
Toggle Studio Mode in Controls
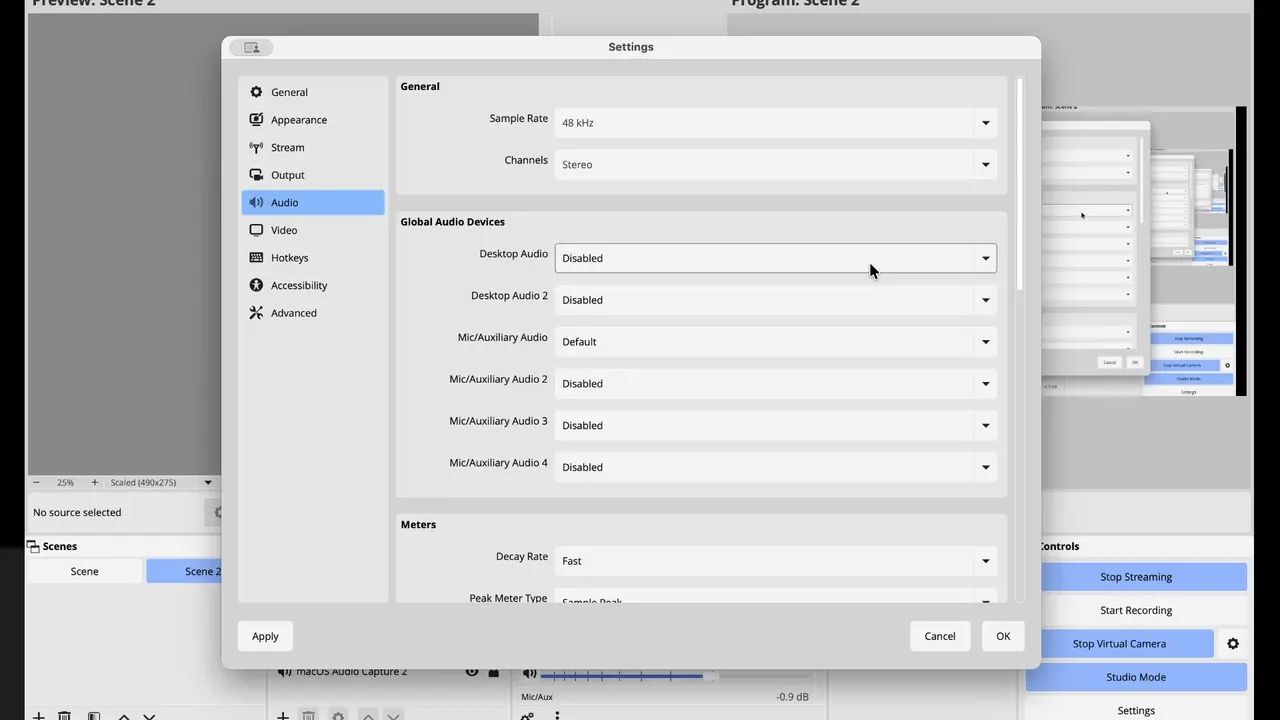click(1136, 677)
